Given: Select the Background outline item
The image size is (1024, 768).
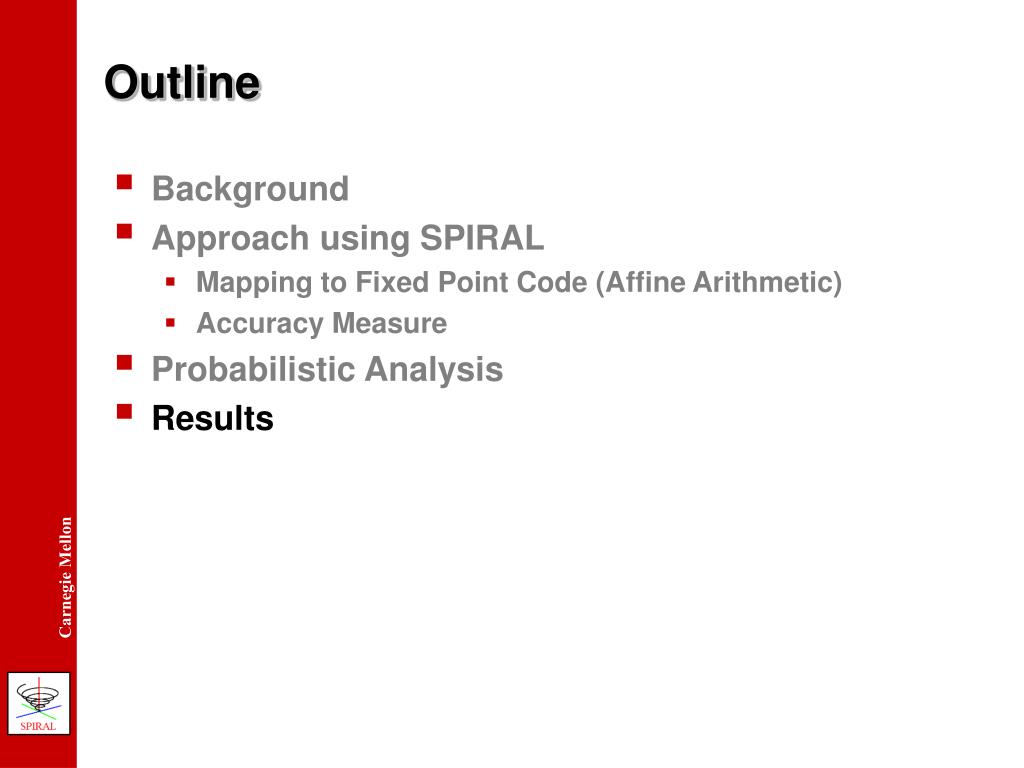Looking at the screenshot, I should (x=250, y=189).
